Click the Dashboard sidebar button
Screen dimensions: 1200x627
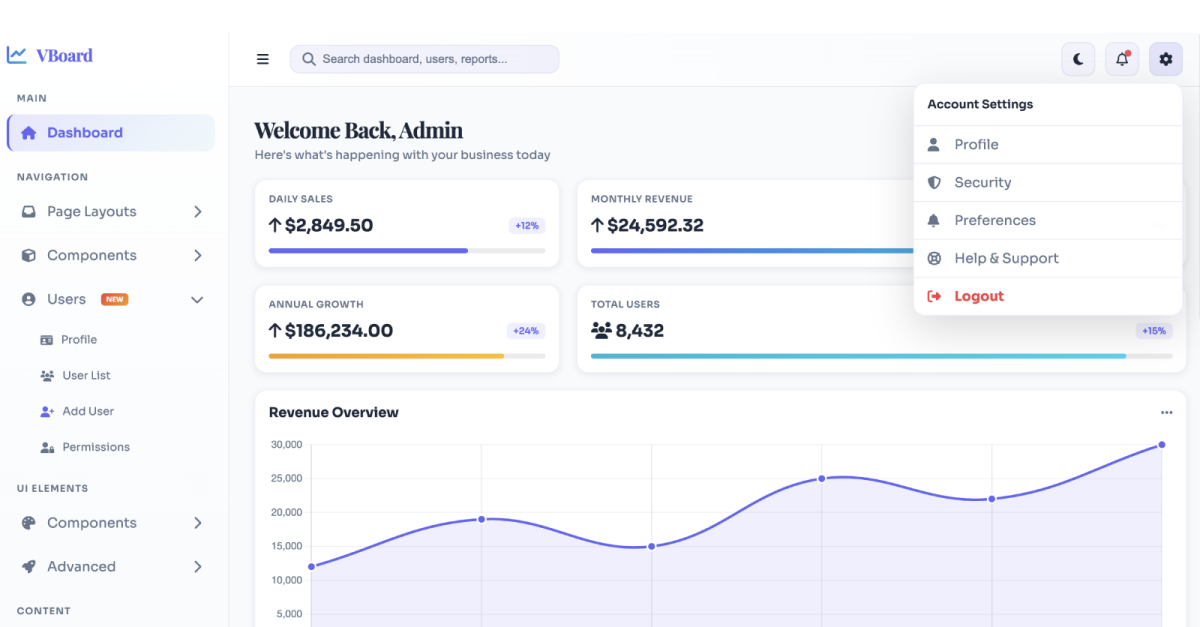[111, 133]
